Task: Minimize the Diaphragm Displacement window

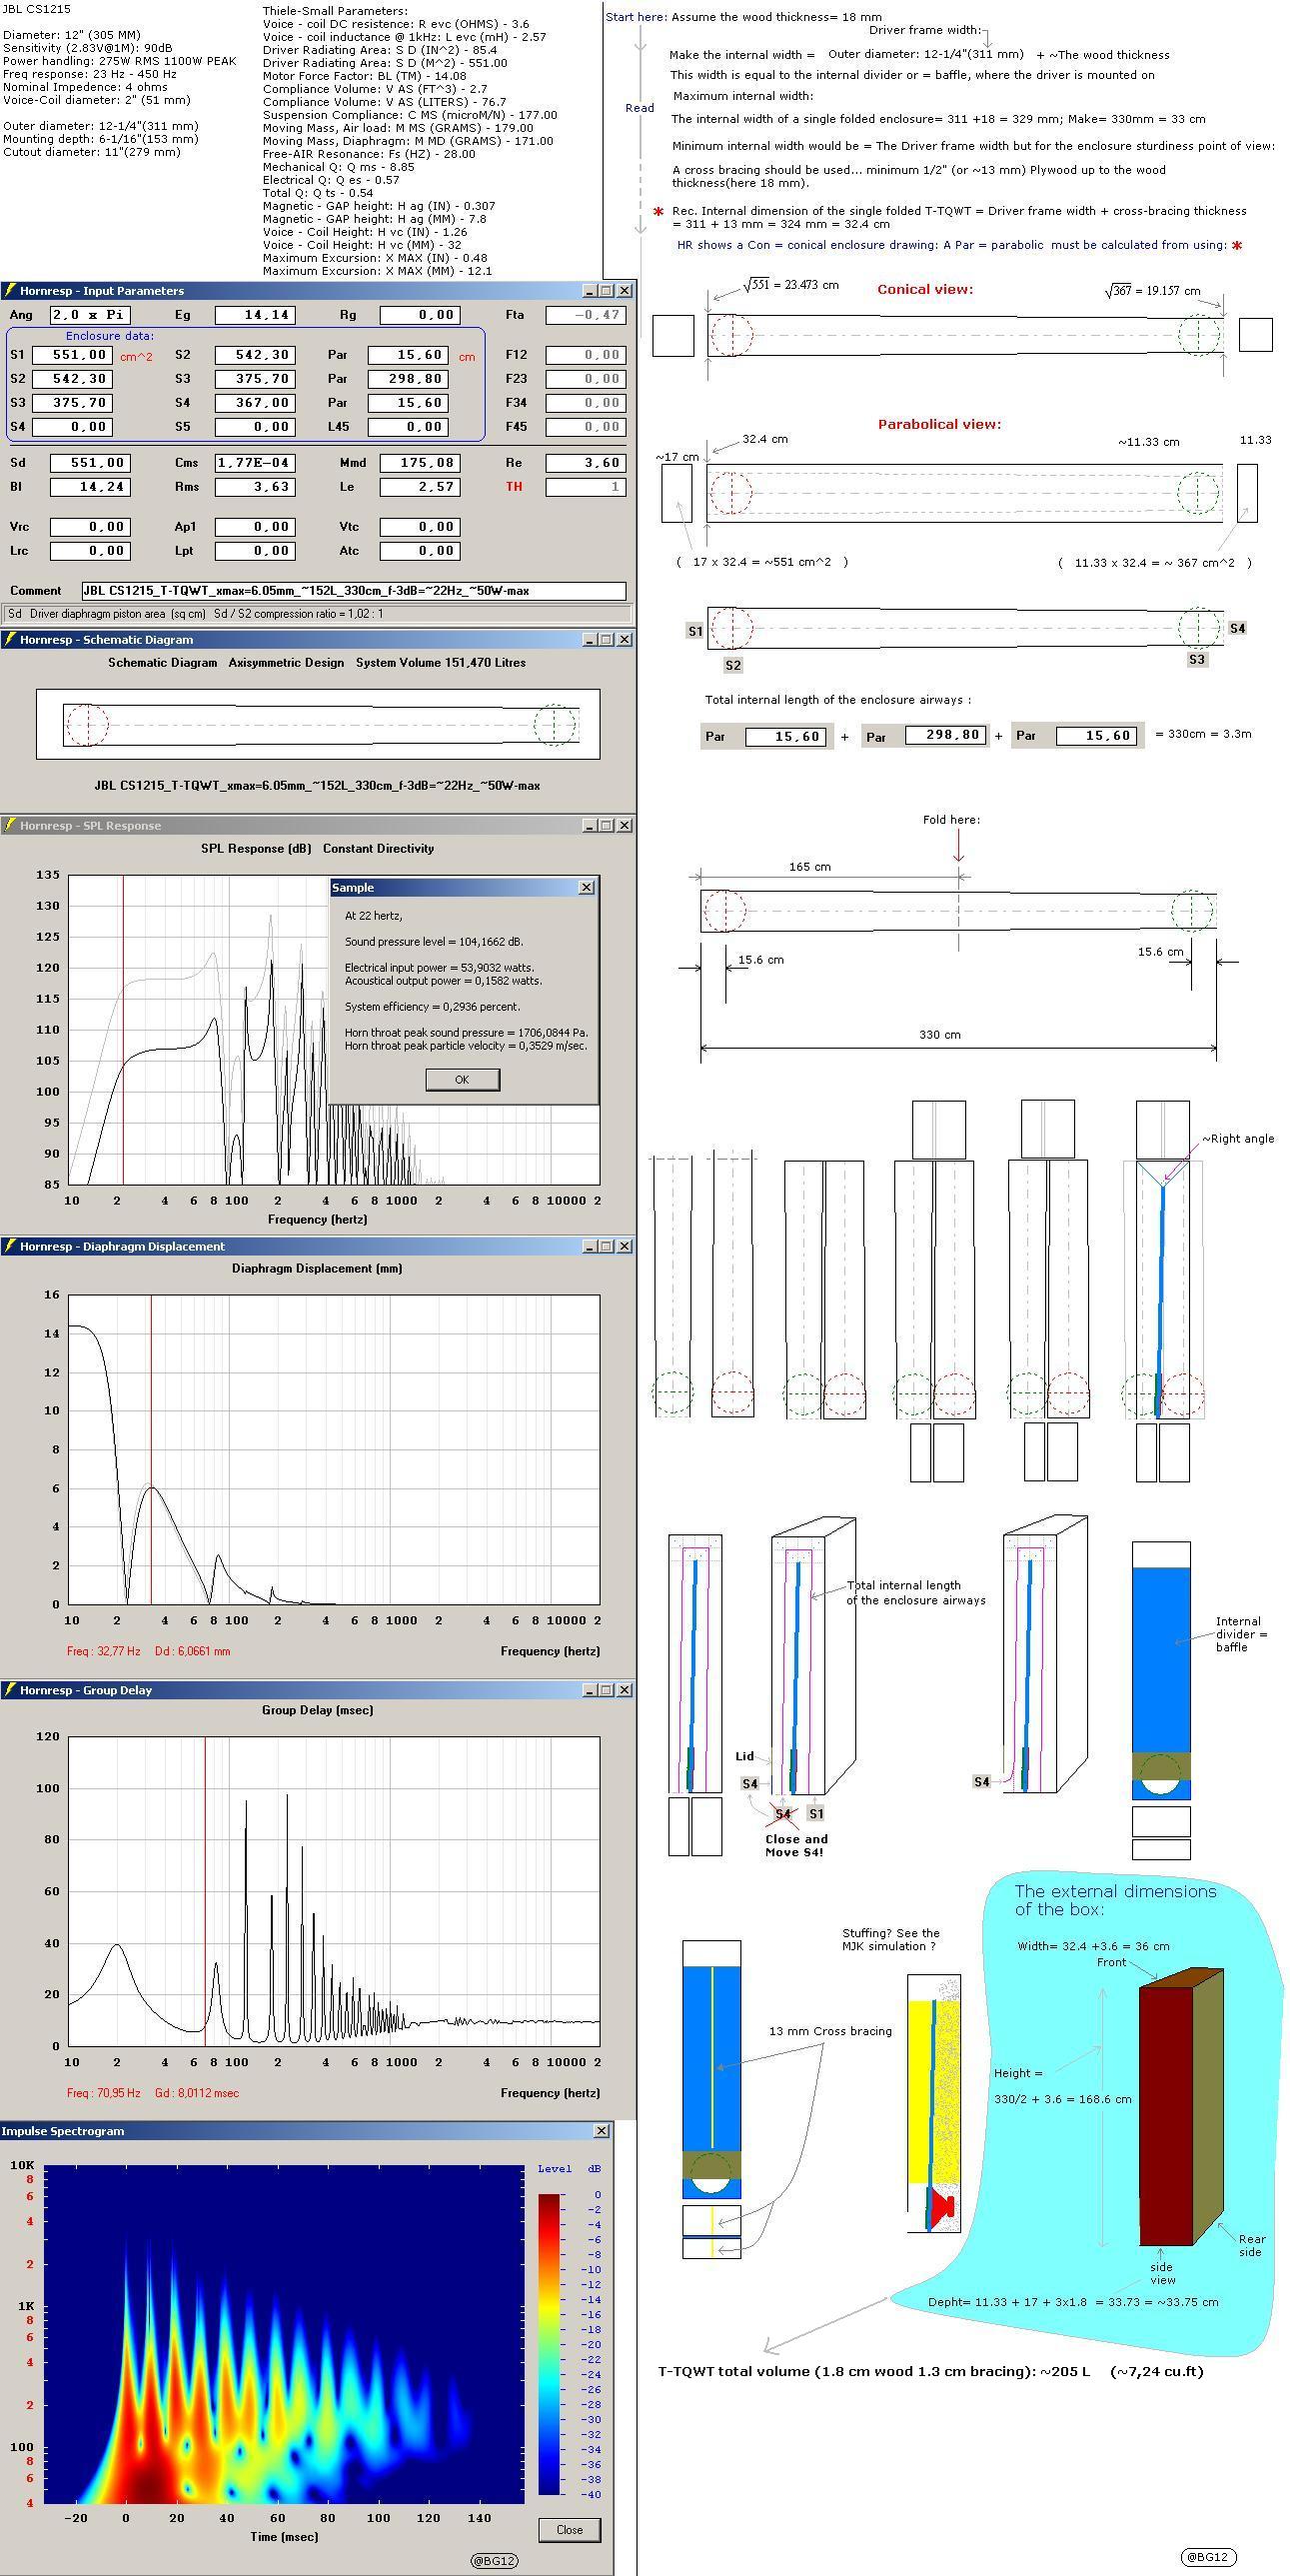Action: 590,1246
